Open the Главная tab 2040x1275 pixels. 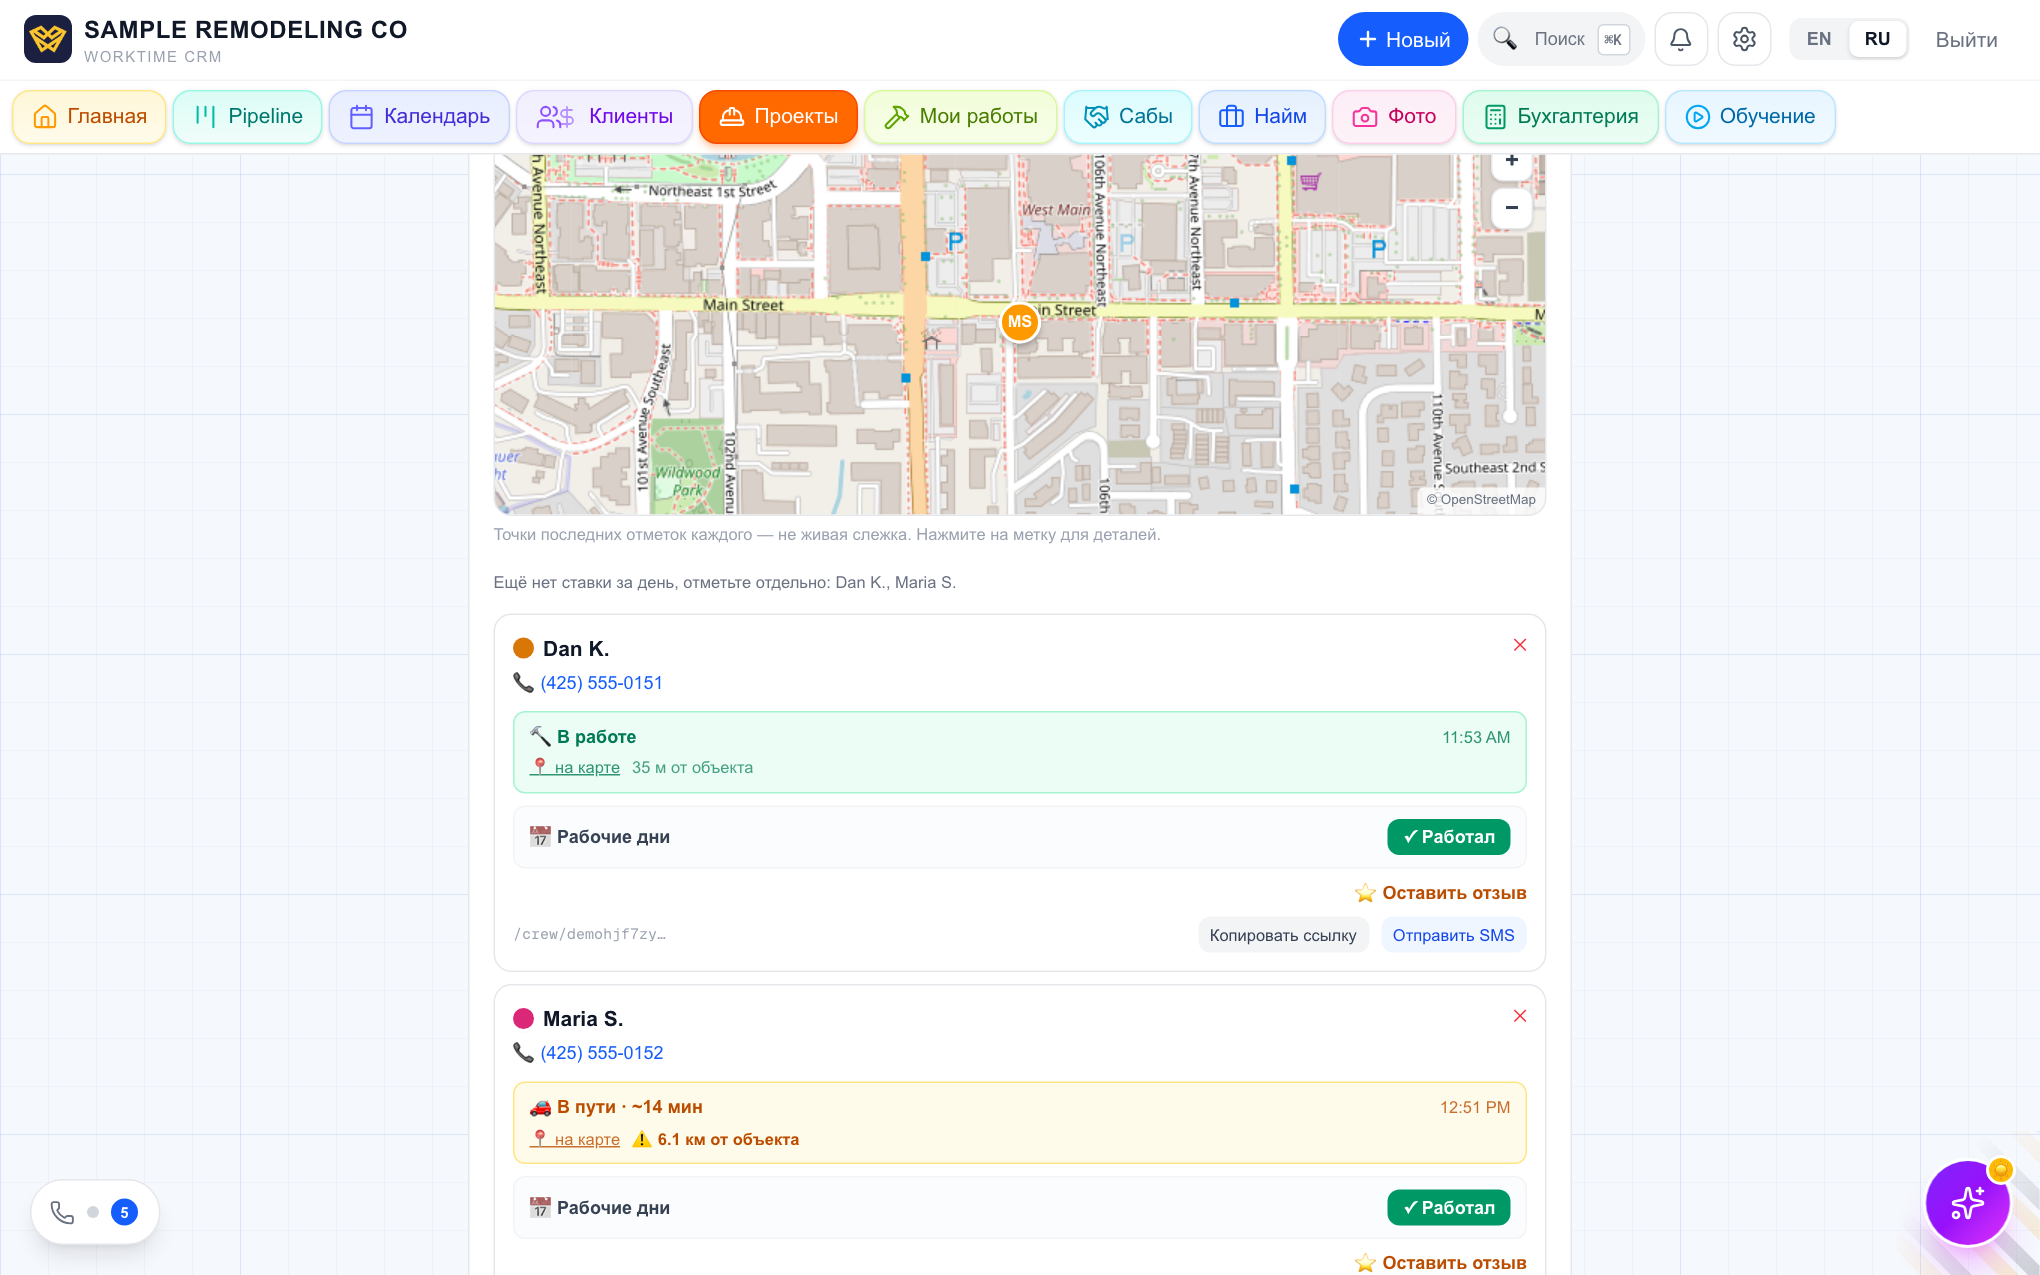pyautogui.click(x=89, y=117)
